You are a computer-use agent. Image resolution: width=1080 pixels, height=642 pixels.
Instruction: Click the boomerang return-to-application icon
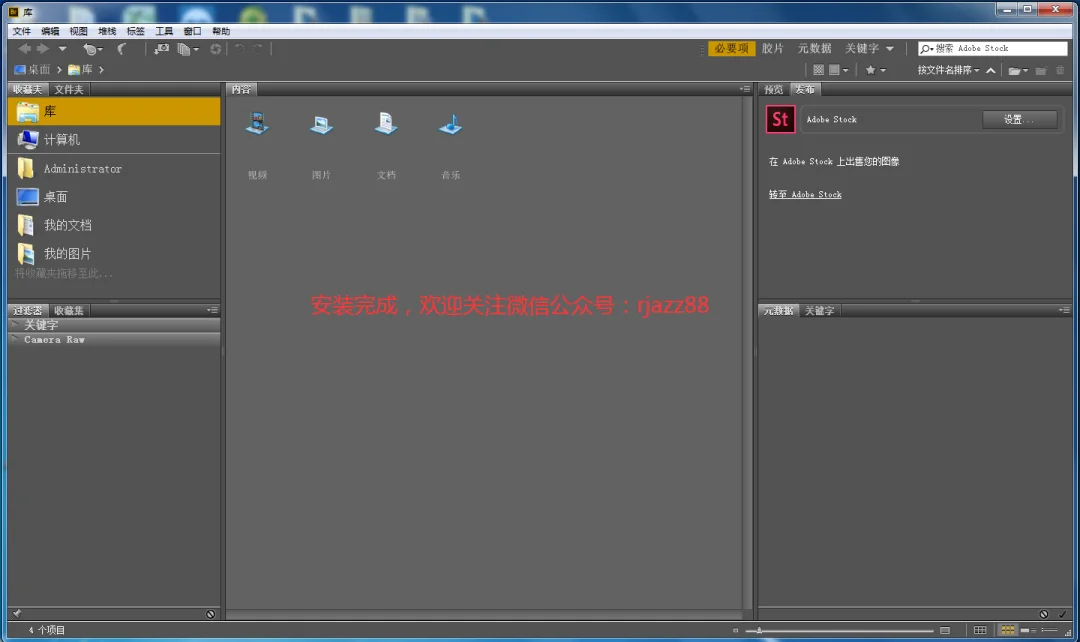tap(122, 49)
